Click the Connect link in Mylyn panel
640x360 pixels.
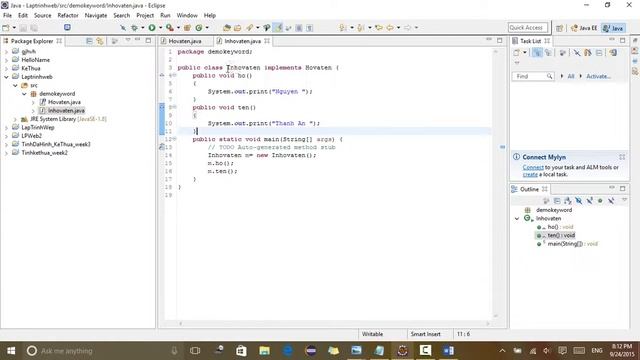click(x=533, y=167)
